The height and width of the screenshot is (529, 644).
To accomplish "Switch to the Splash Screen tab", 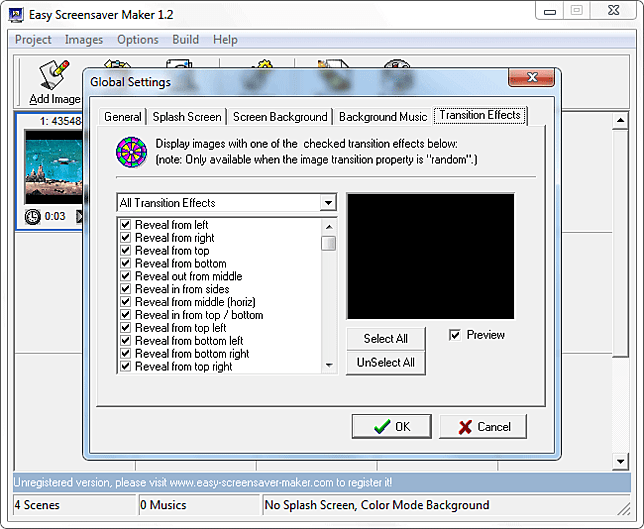I will click(x=187, y=117).
